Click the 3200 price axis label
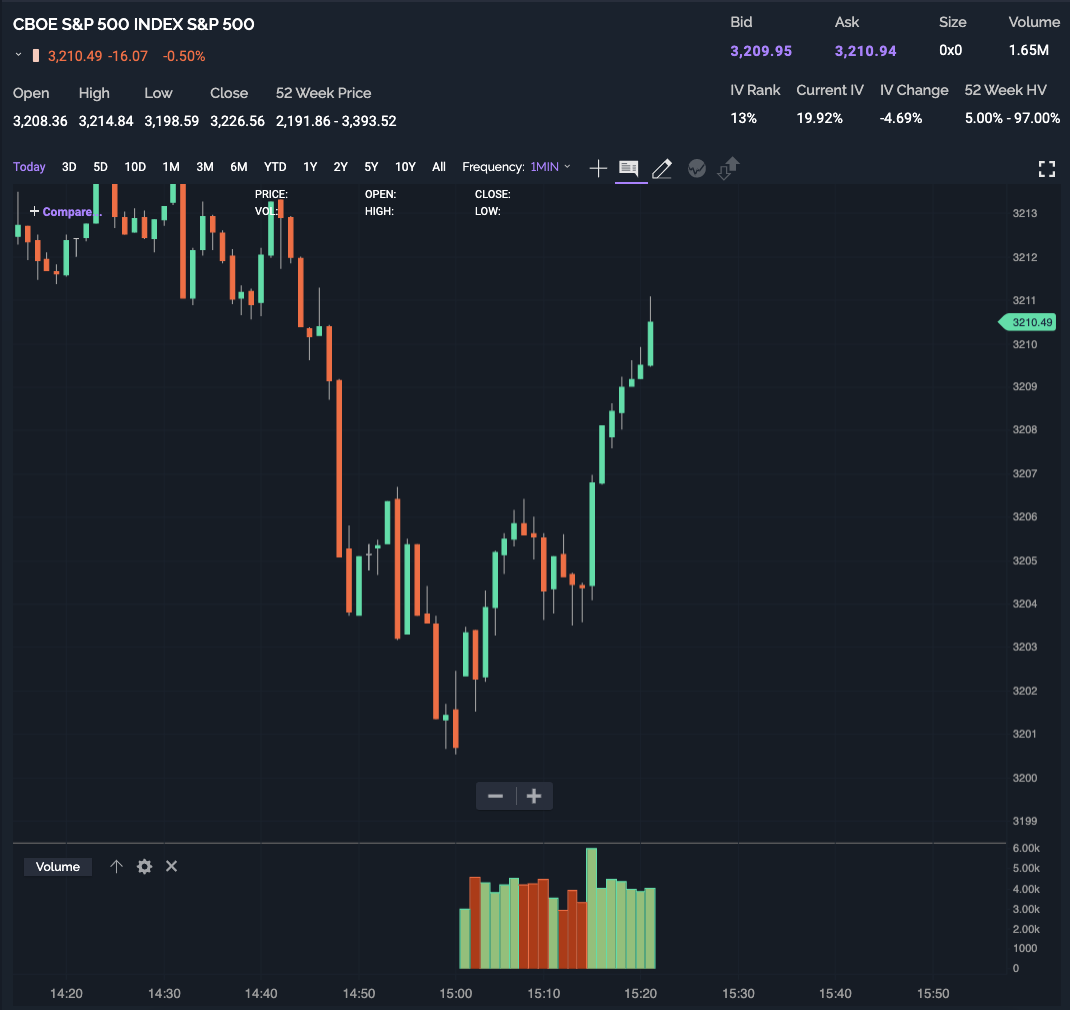This screenshot has width=1070, height=1010. (1024, 778)
